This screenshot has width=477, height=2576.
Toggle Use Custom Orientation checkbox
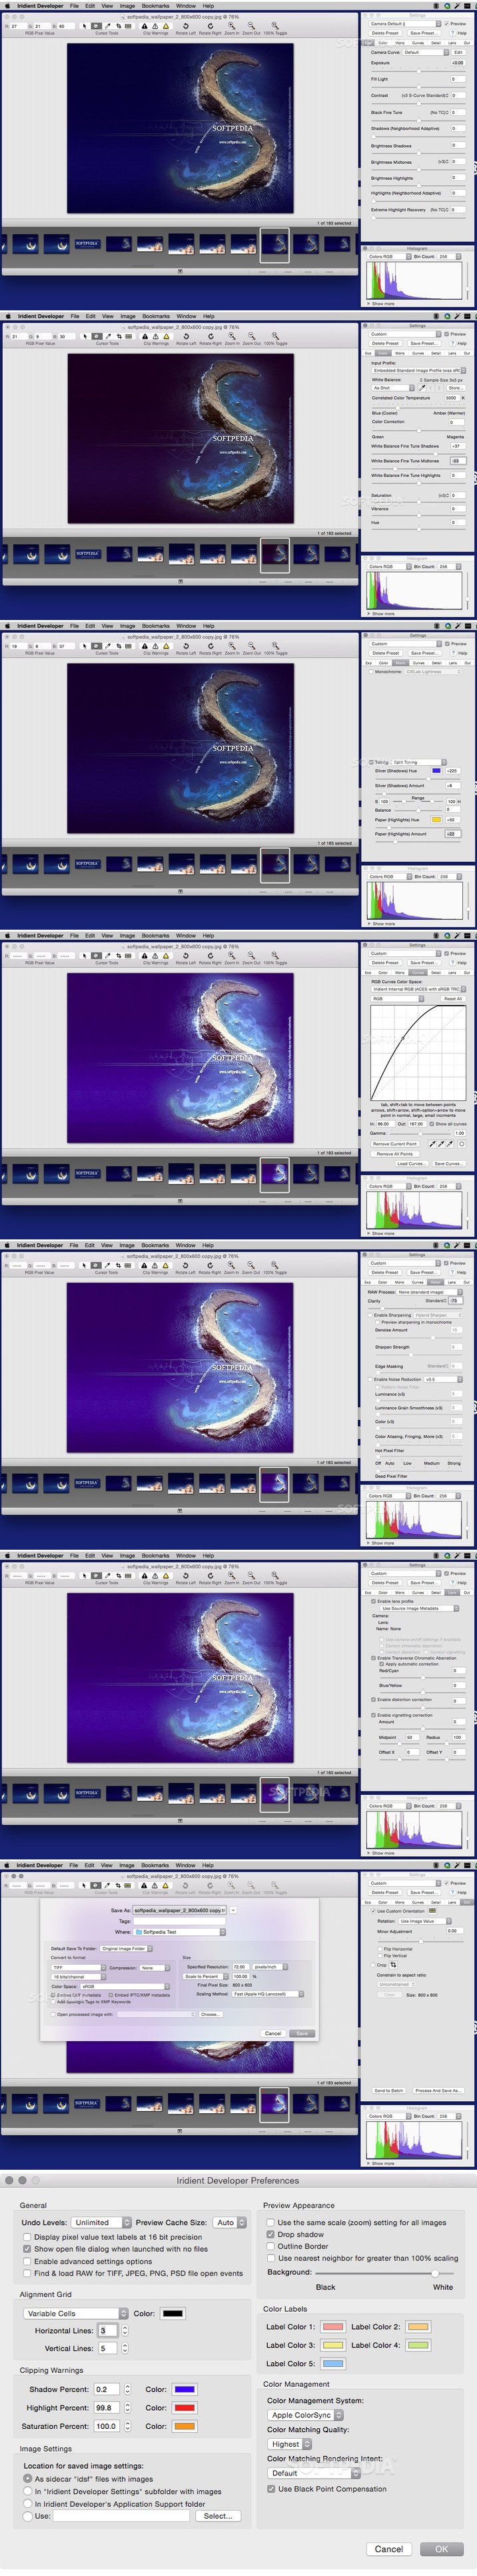pos(373,1911)
